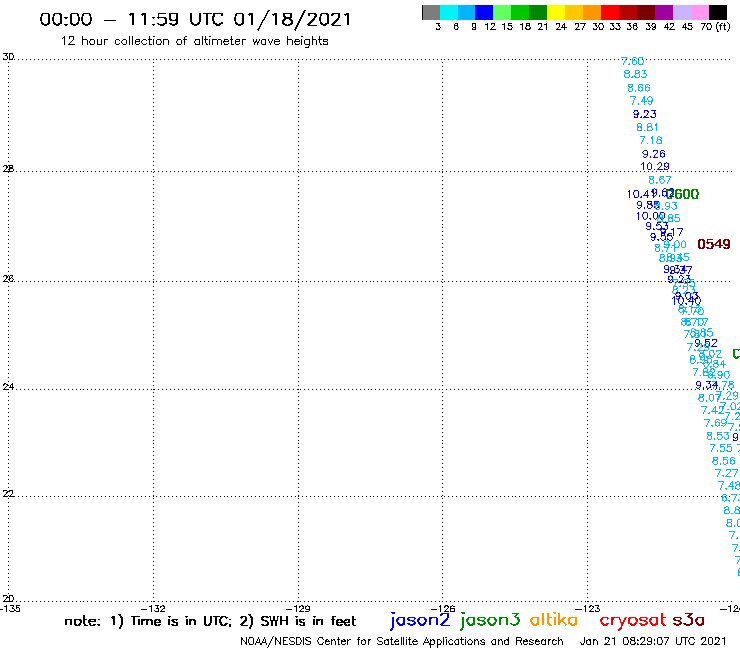Click the subtitle '12 hour collection of altimeter wave heights'
Screen dimensions: 740x650
(x=194, y=41)
